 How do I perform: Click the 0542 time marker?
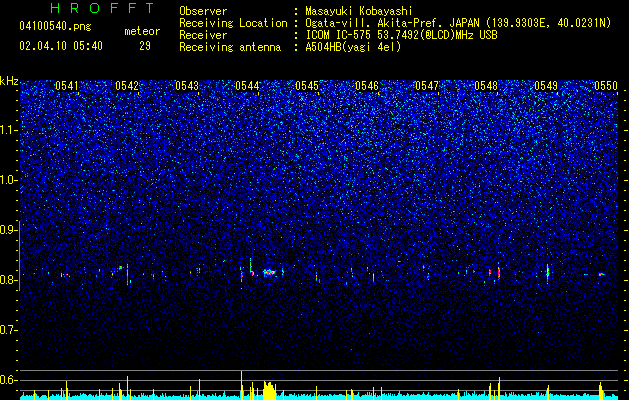tap(127, 86)
